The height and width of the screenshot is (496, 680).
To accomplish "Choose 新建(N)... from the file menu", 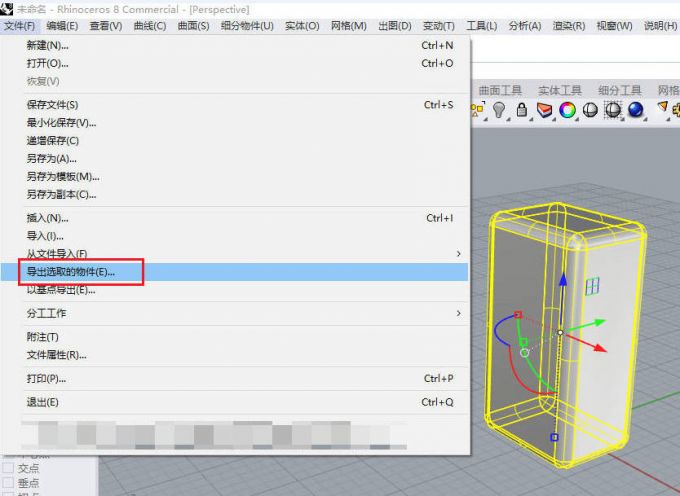I will pyautogui.click(x=234, y=46).
